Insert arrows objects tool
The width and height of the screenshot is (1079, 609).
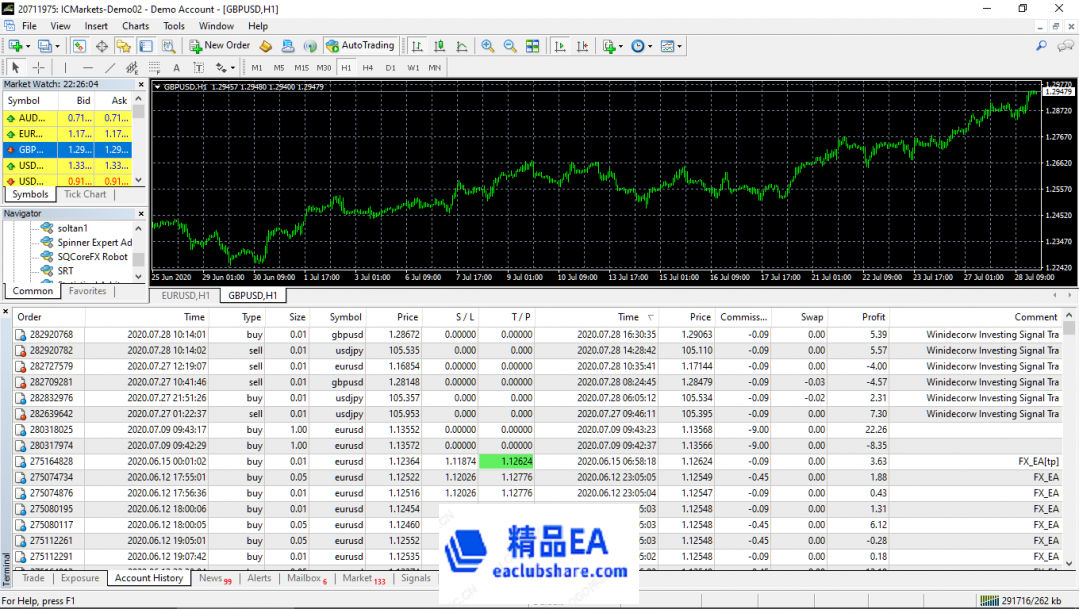221,67
